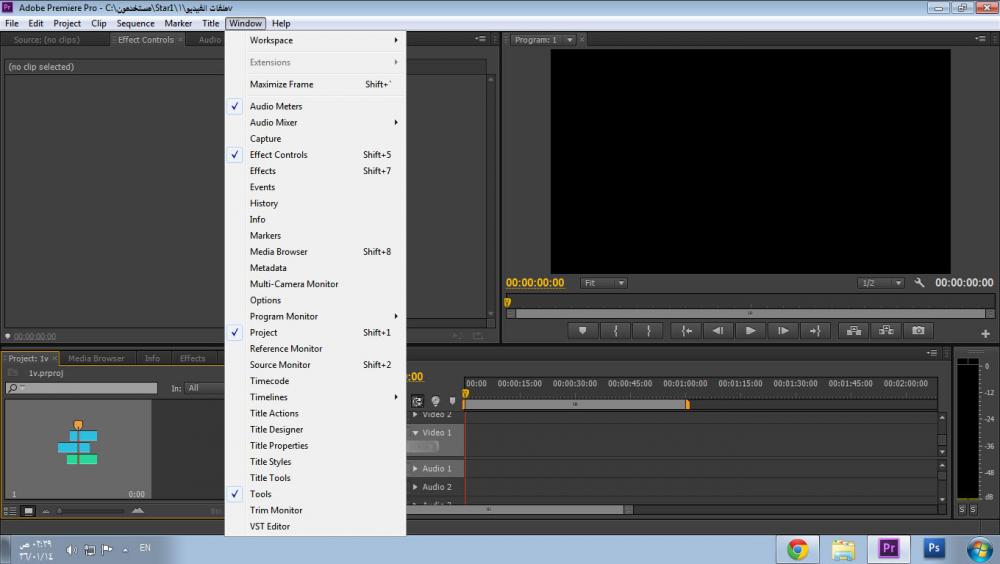This screenshot has height=564, width=1000.
Task: Click the Photoshop icon in the taskbar
Action: (x=935, y=548)
